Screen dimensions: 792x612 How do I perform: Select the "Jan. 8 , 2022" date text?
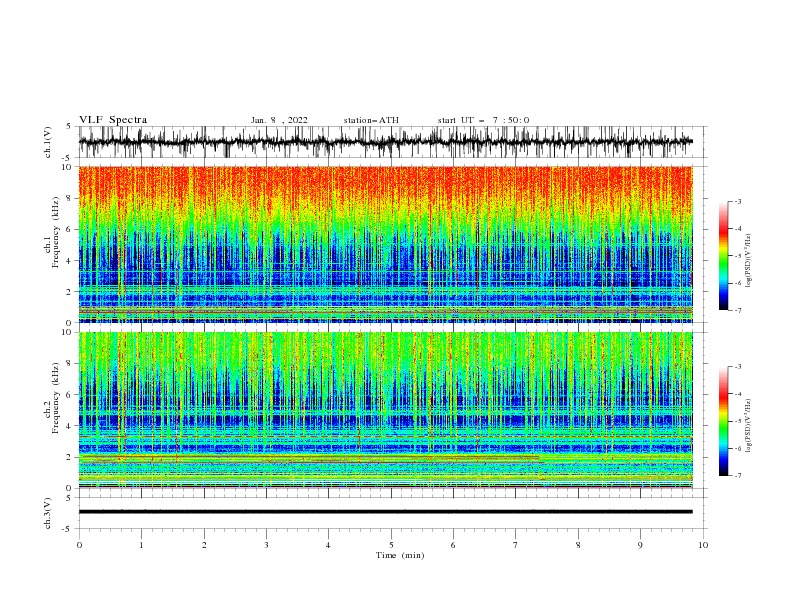pos(279,120)
